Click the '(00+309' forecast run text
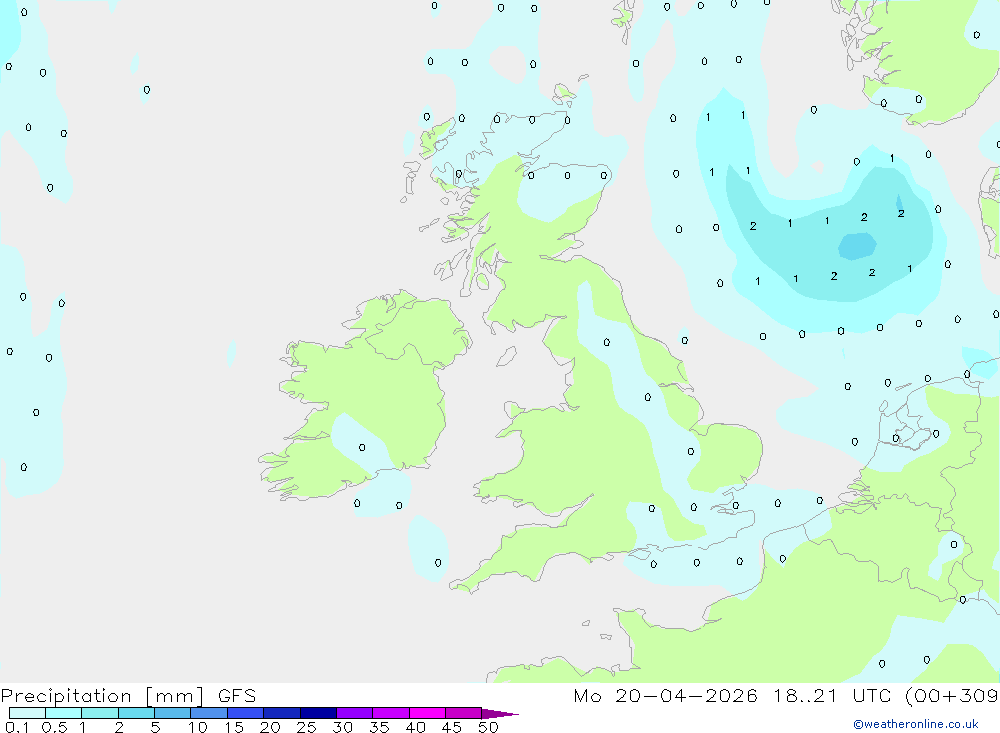Viewport: 1000px width, 733px height. [952, 696]
